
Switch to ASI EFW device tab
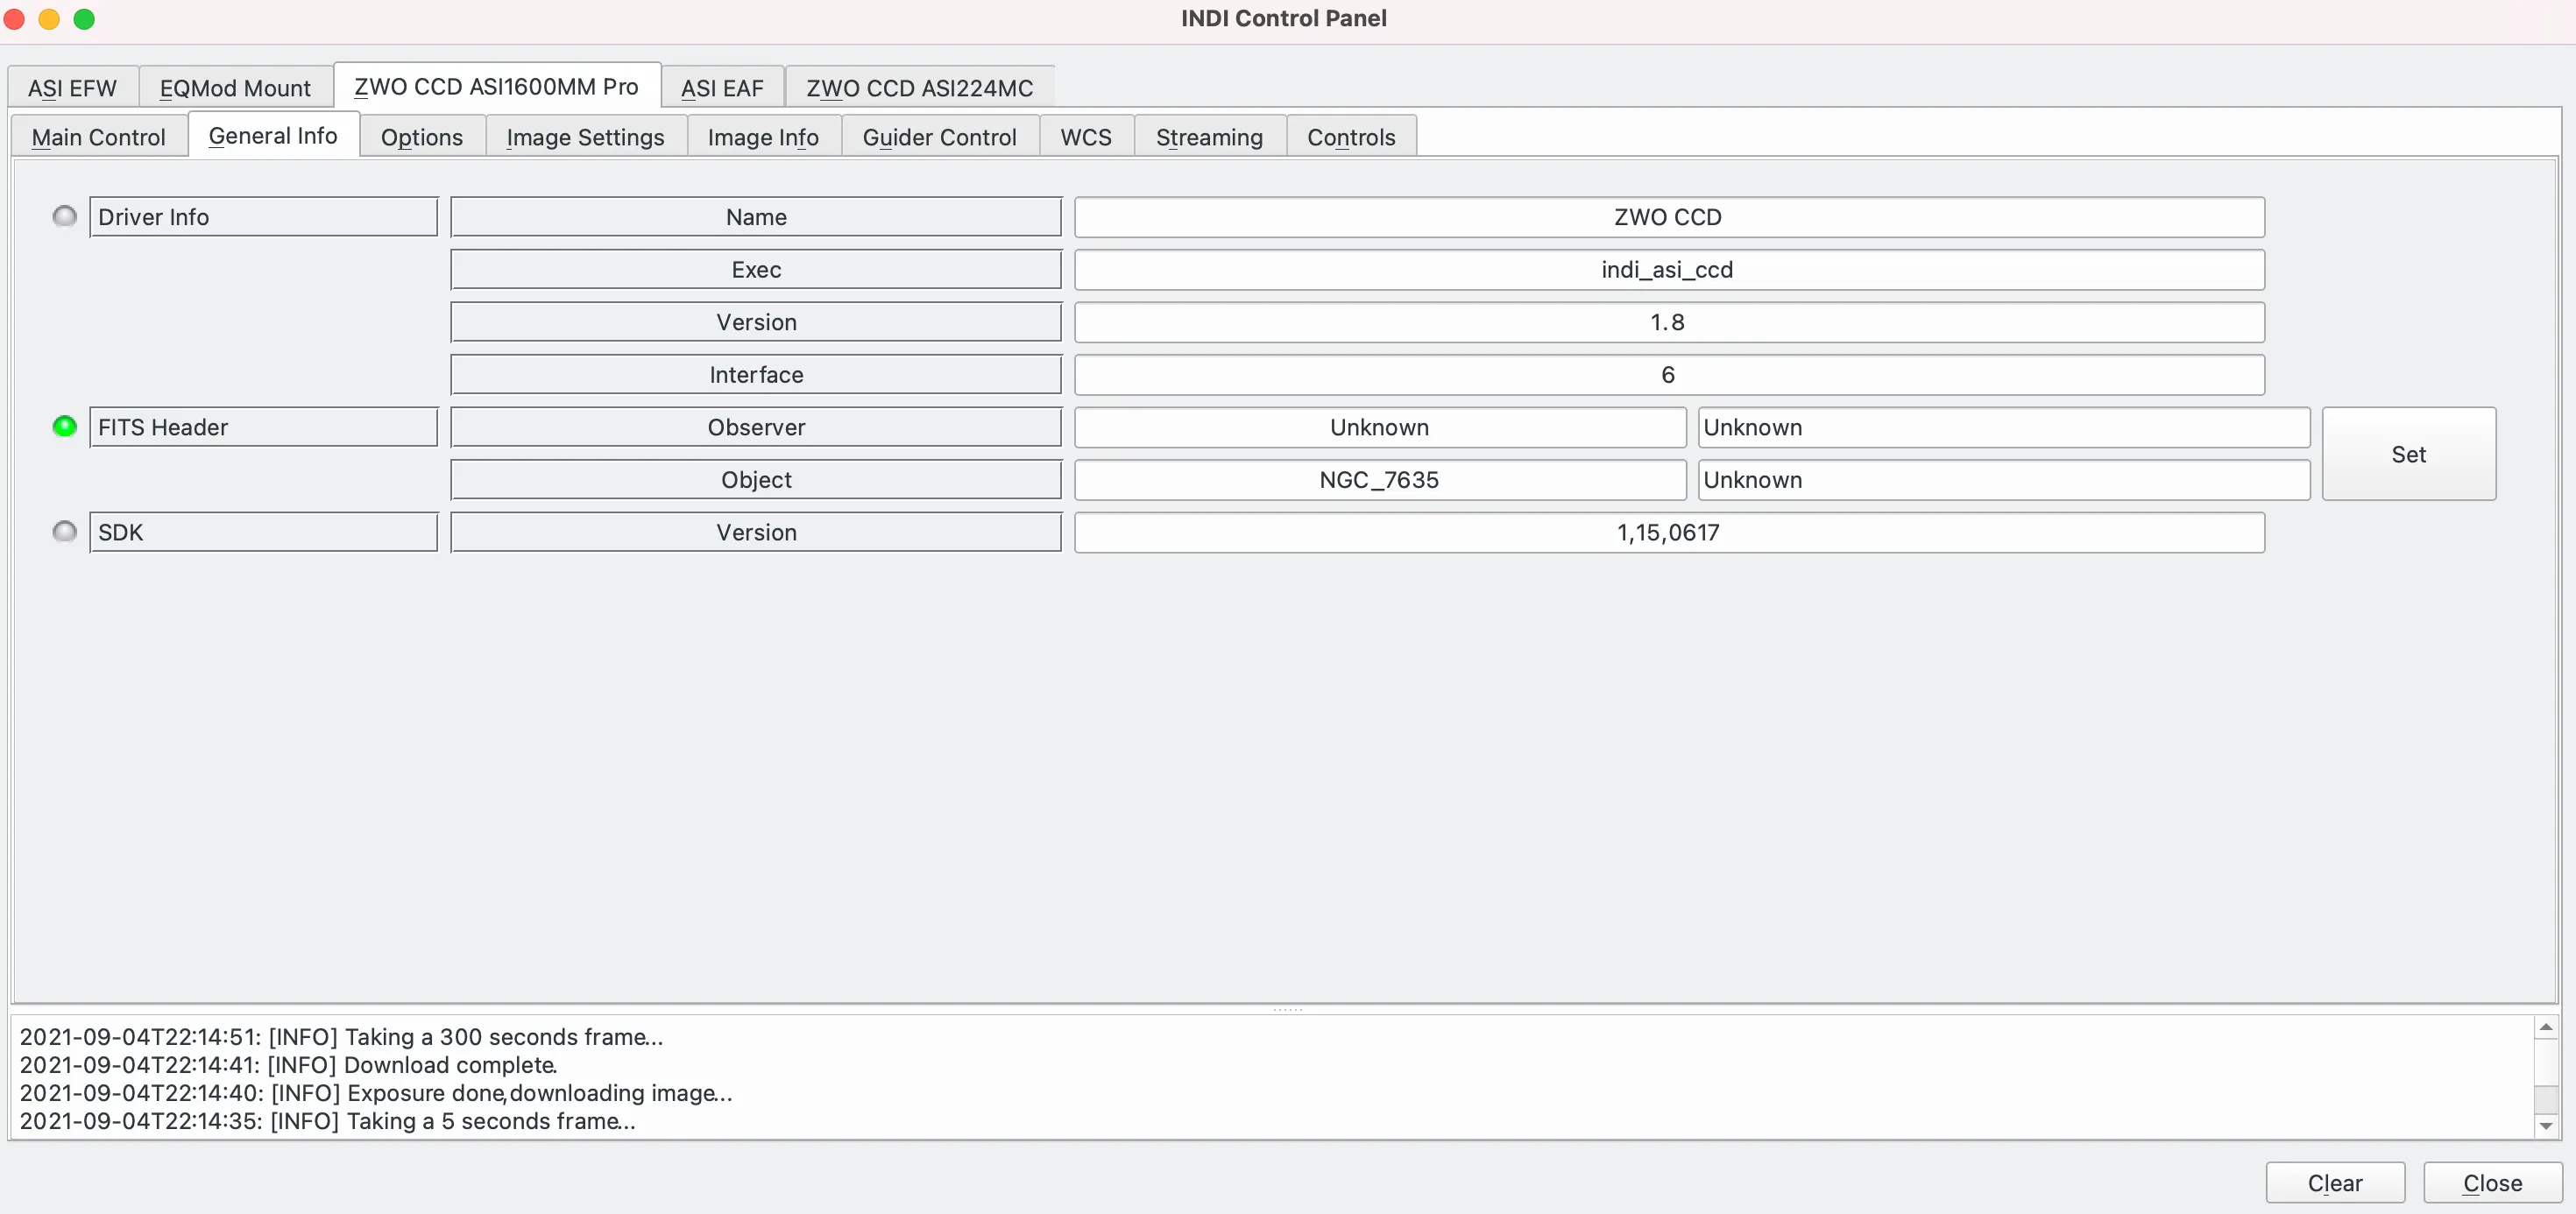pyautogui.click(x=72, y=88)
